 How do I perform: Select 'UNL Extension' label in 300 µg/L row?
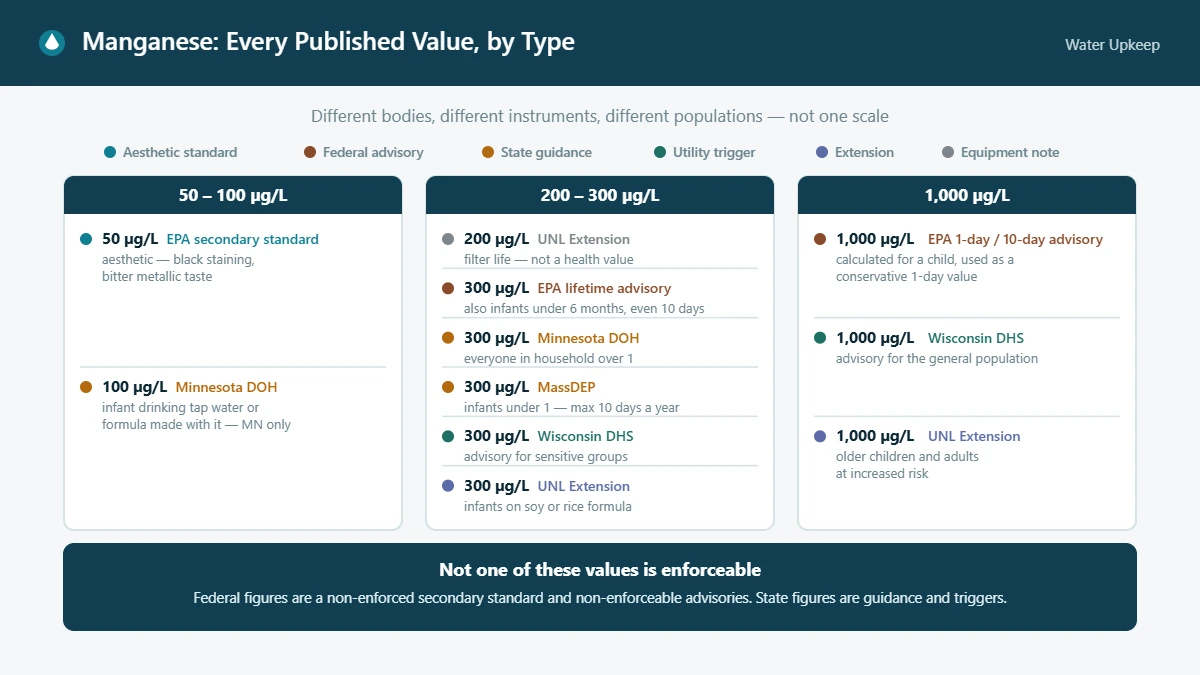tap(584, 486)
